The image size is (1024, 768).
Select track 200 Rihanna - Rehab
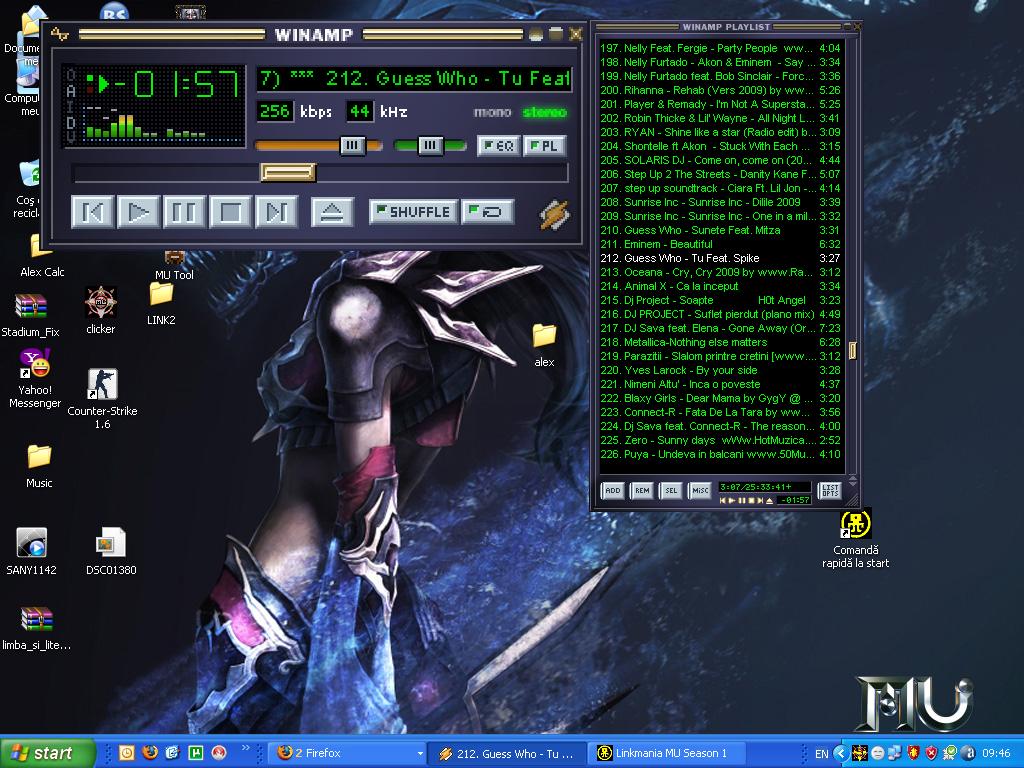point(720,90)
